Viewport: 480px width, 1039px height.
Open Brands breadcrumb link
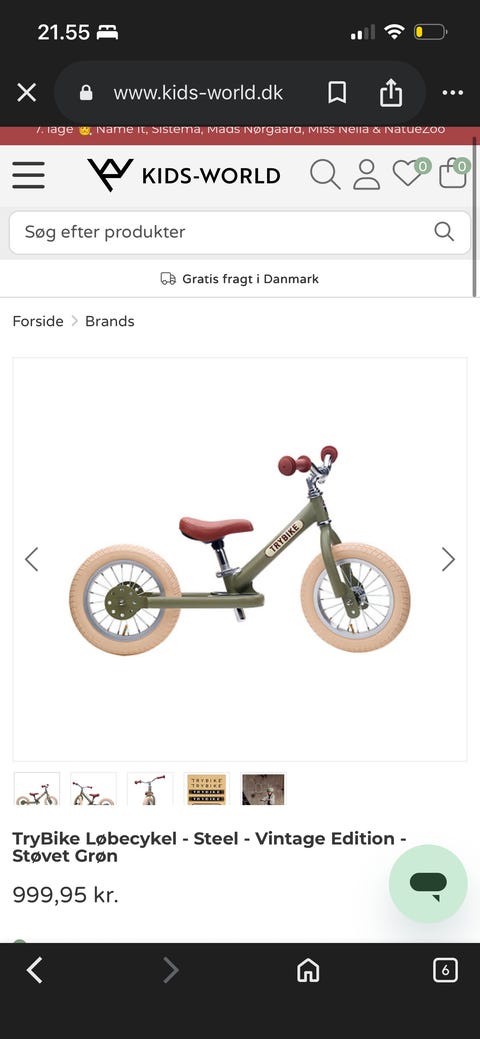109,321
